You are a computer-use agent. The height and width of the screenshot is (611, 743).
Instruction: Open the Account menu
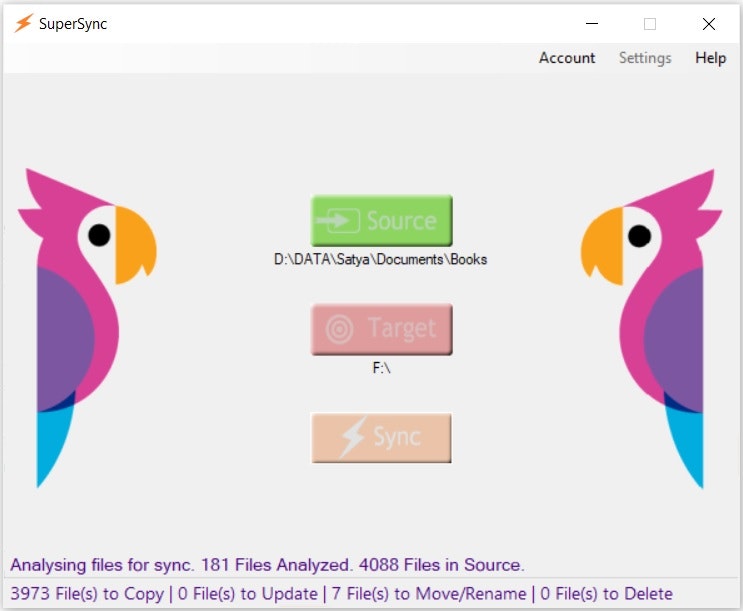coord(567,58)
